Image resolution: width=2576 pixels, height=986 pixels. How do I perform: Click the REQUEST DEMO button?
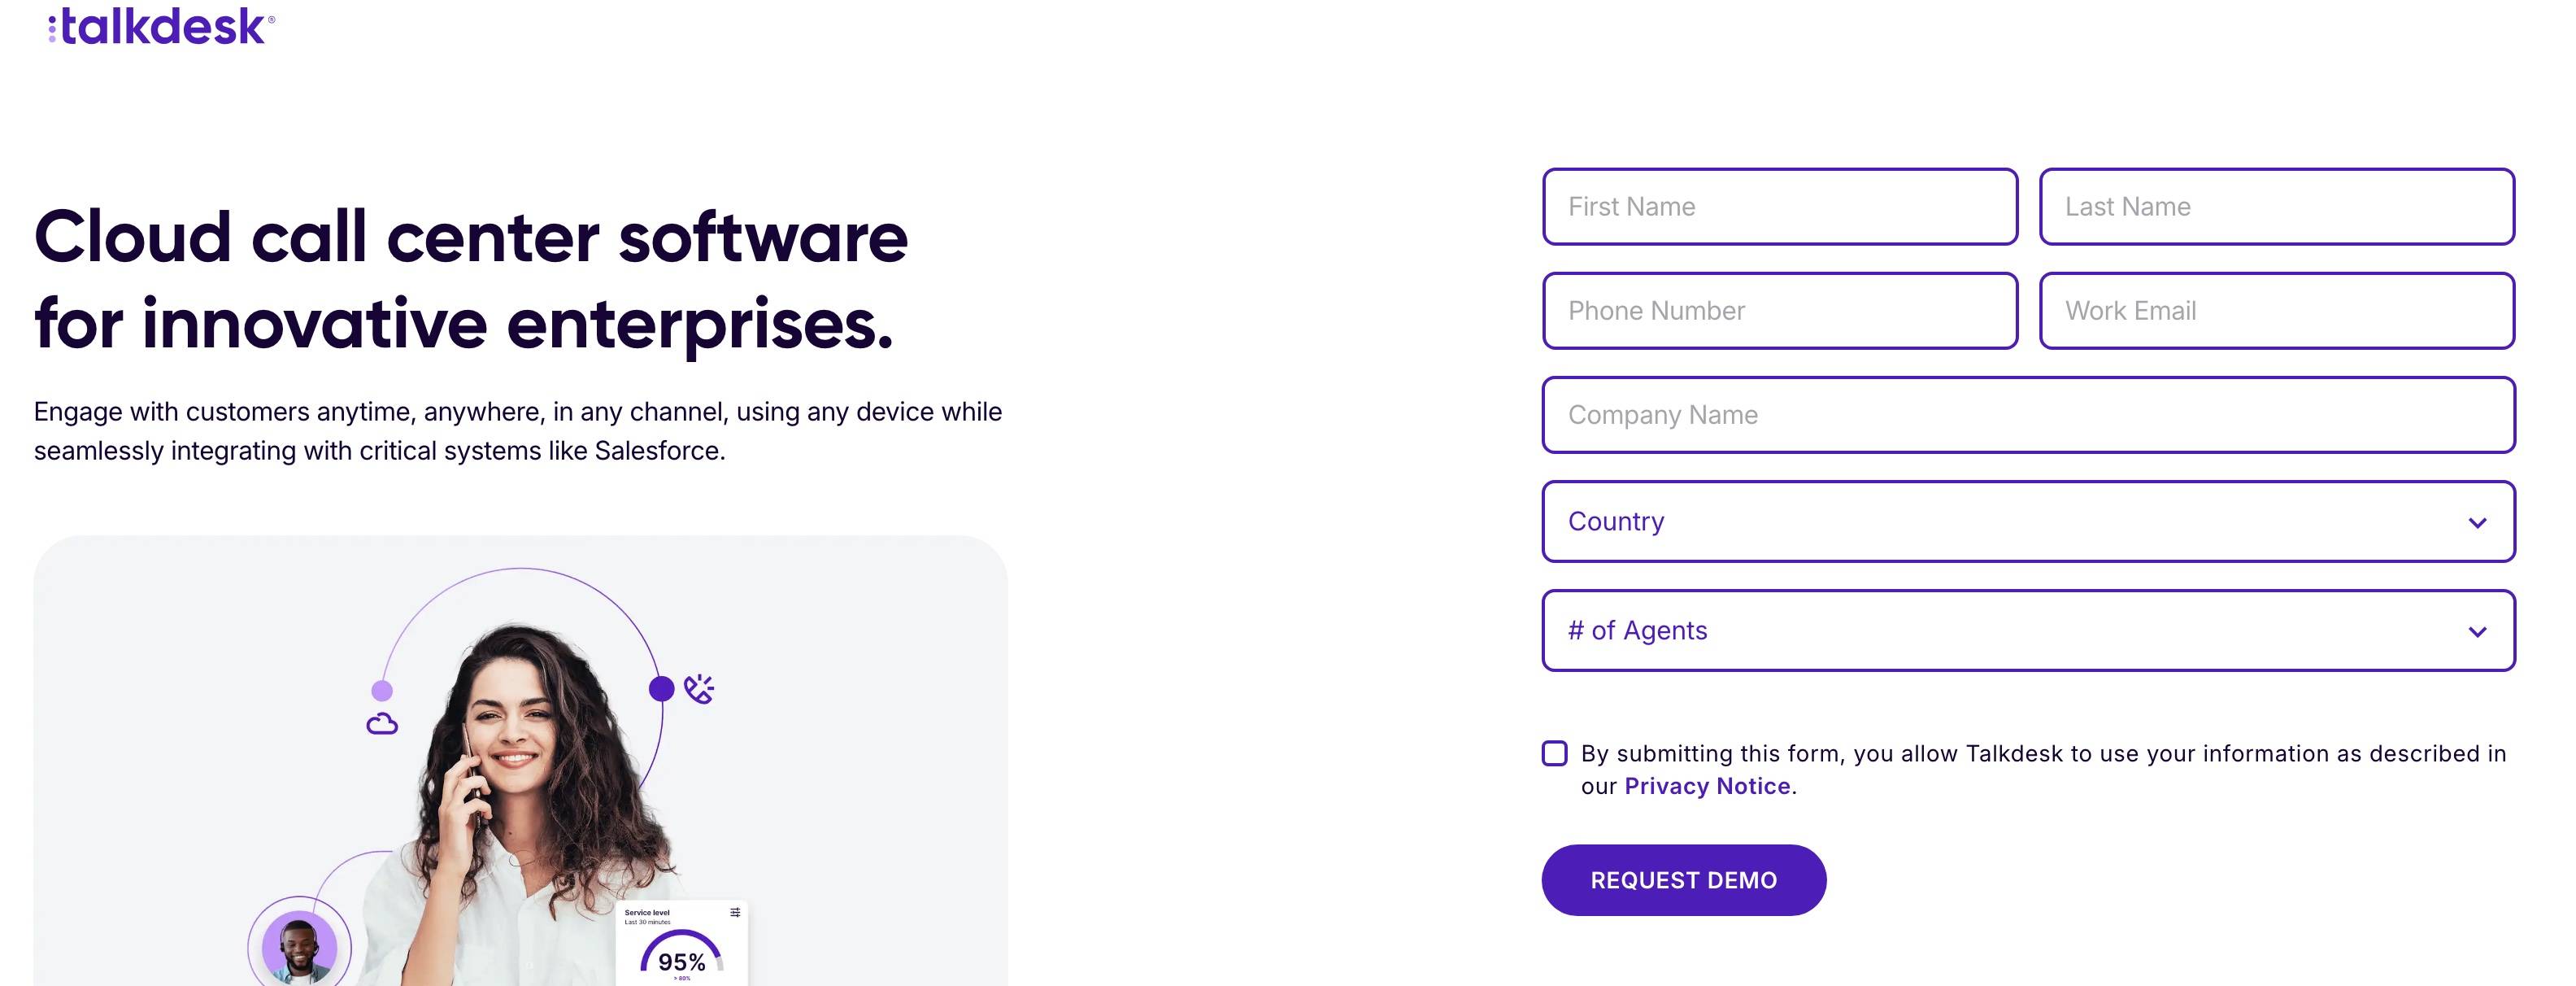coord(1684,880)
